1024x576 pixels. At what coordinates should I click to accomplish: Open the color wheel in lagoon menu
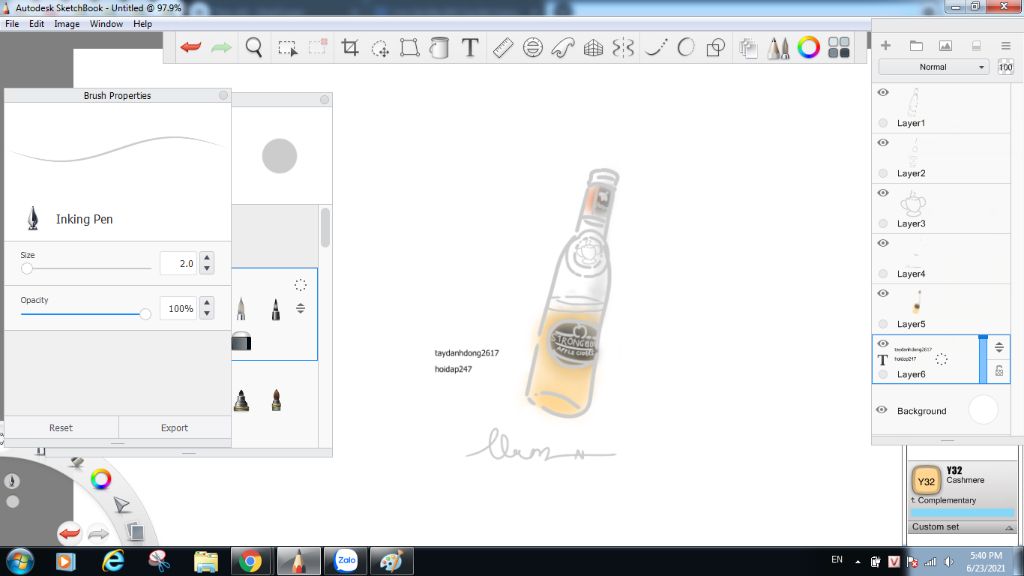[x=101, y=479]
